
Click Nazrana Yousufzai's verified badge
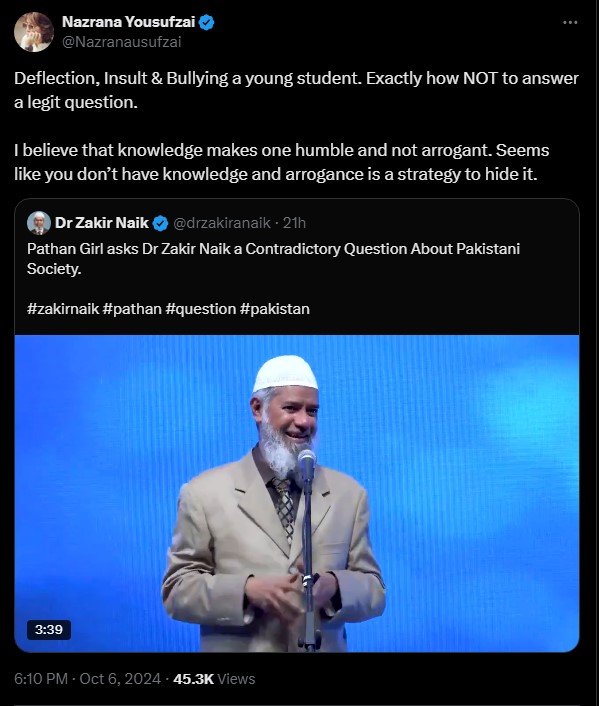(x=207, y=22)
